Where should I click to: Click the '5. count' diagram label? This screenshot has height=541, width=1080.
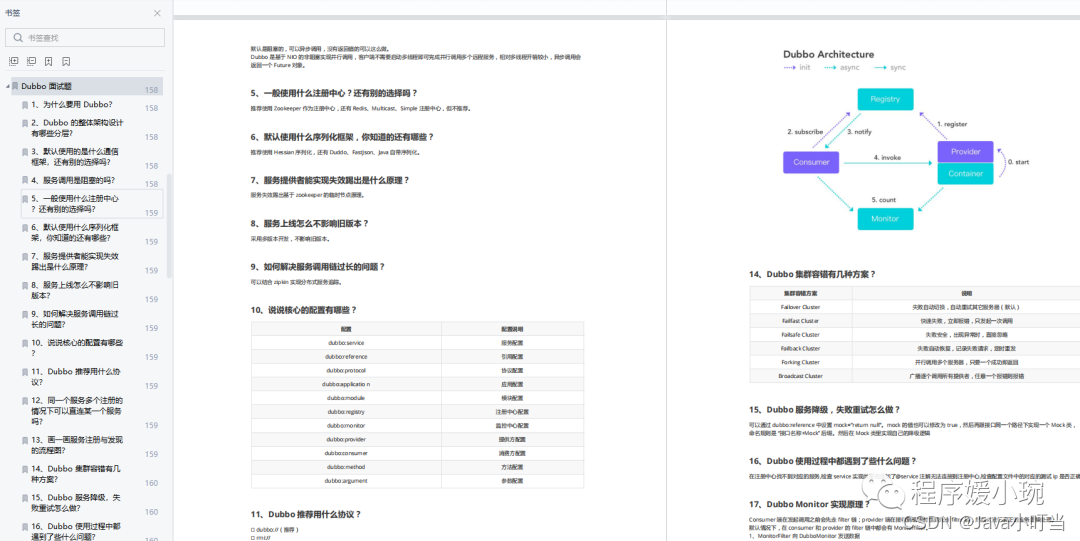click(x=884, y=200)
